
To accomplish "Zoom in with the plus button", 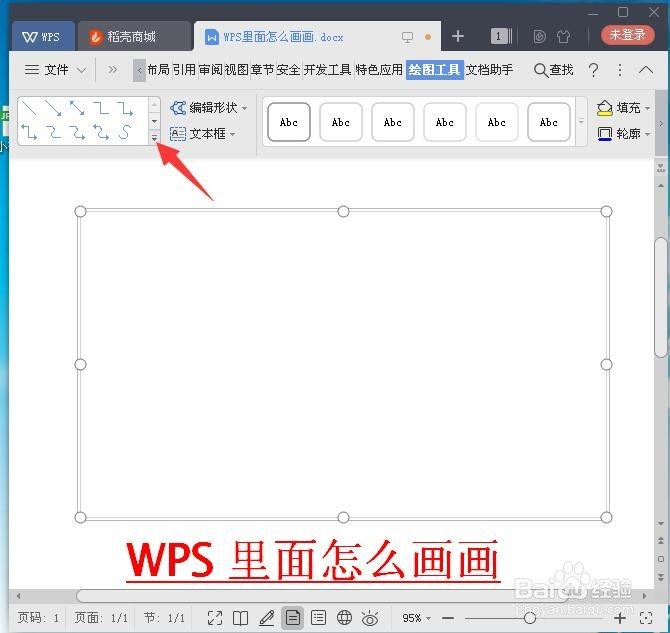I will pos(620,618).
